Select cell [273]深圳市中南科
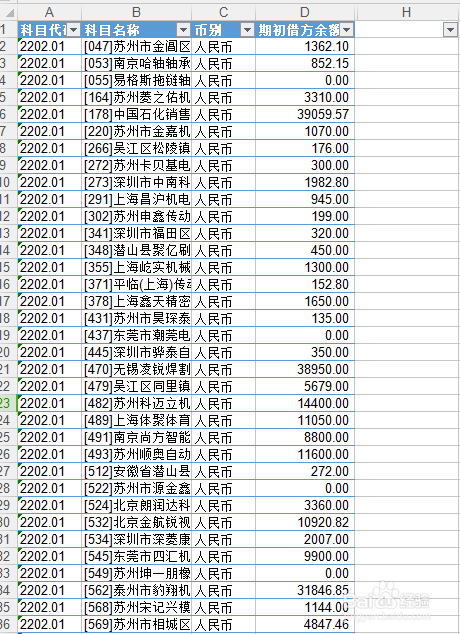 coord(136,182)
